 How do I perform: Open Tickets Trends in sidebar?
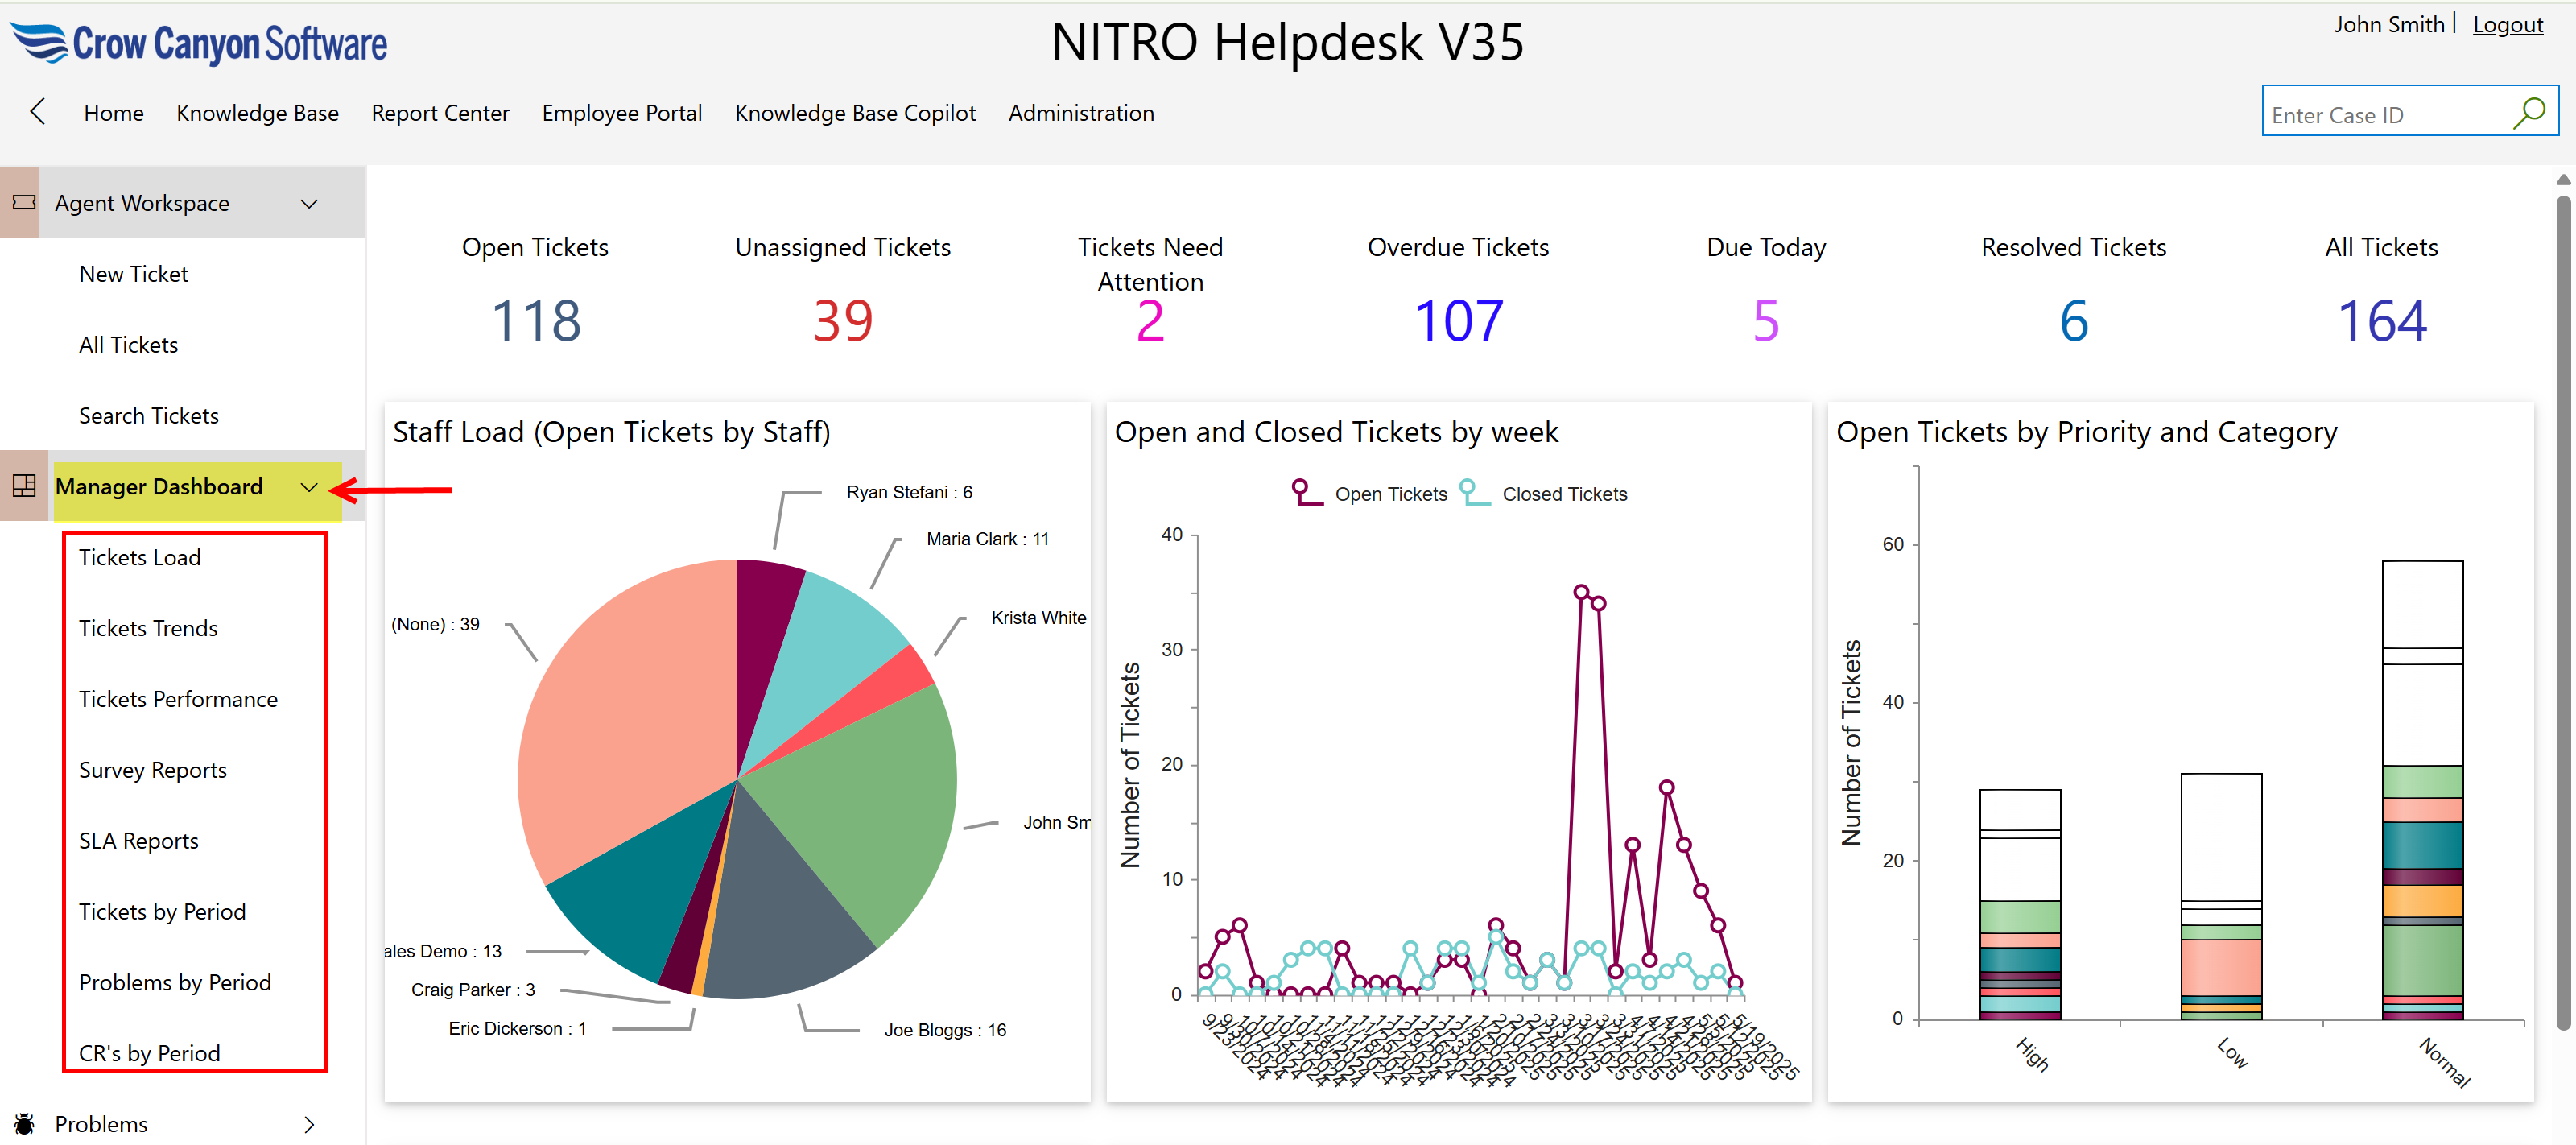point(148,628)
